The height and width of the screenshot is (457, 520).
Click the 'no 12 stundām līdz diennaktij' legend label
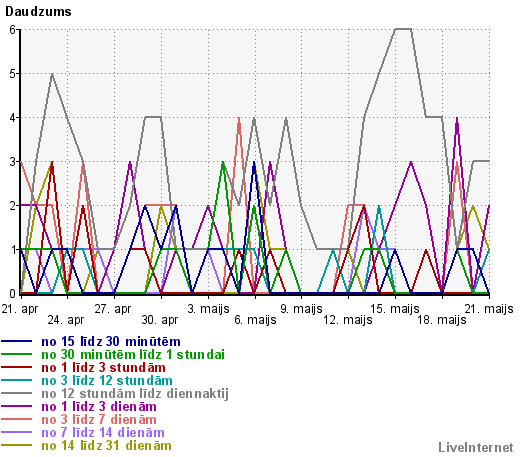pos(135,394)
